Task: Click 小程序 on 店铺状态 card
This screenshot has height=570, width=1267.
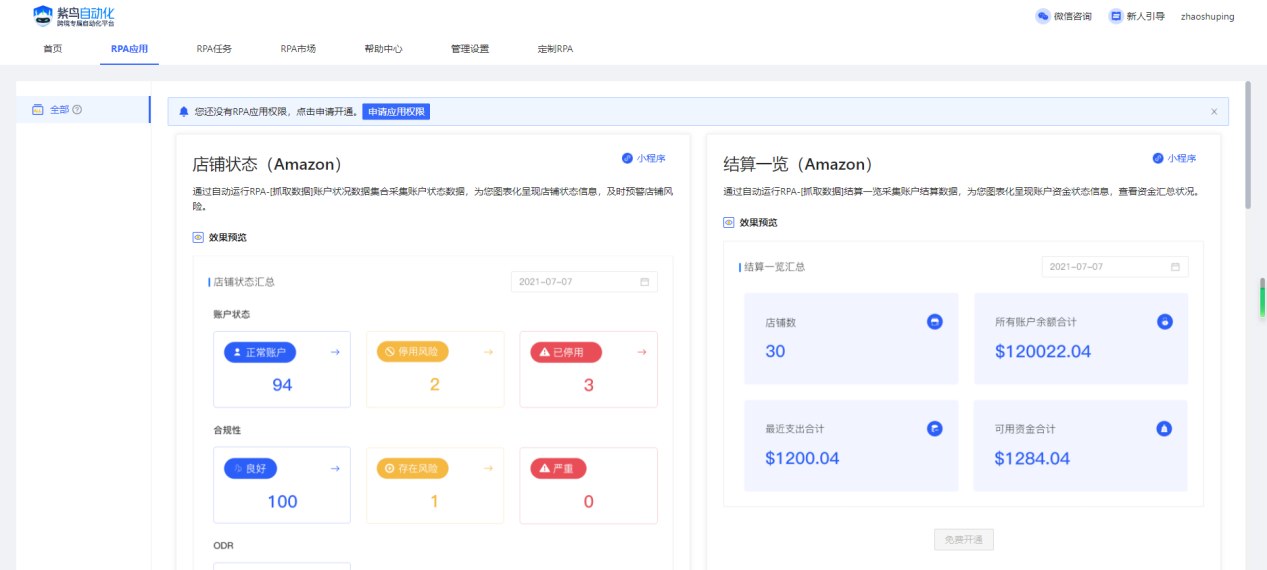Action: tap(644, 158)
